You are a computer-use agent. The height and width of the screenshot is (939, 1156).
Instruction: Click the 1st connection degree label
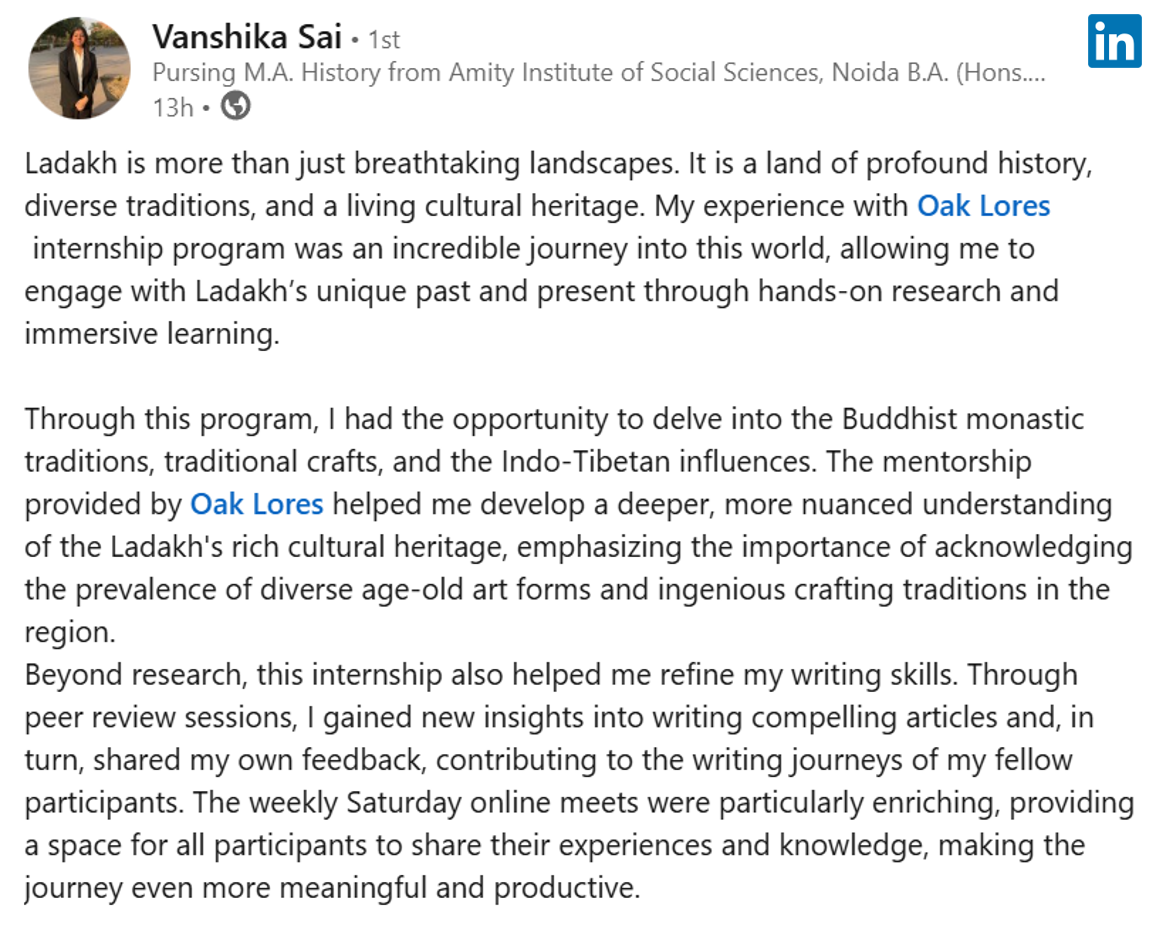coord(384,40)
